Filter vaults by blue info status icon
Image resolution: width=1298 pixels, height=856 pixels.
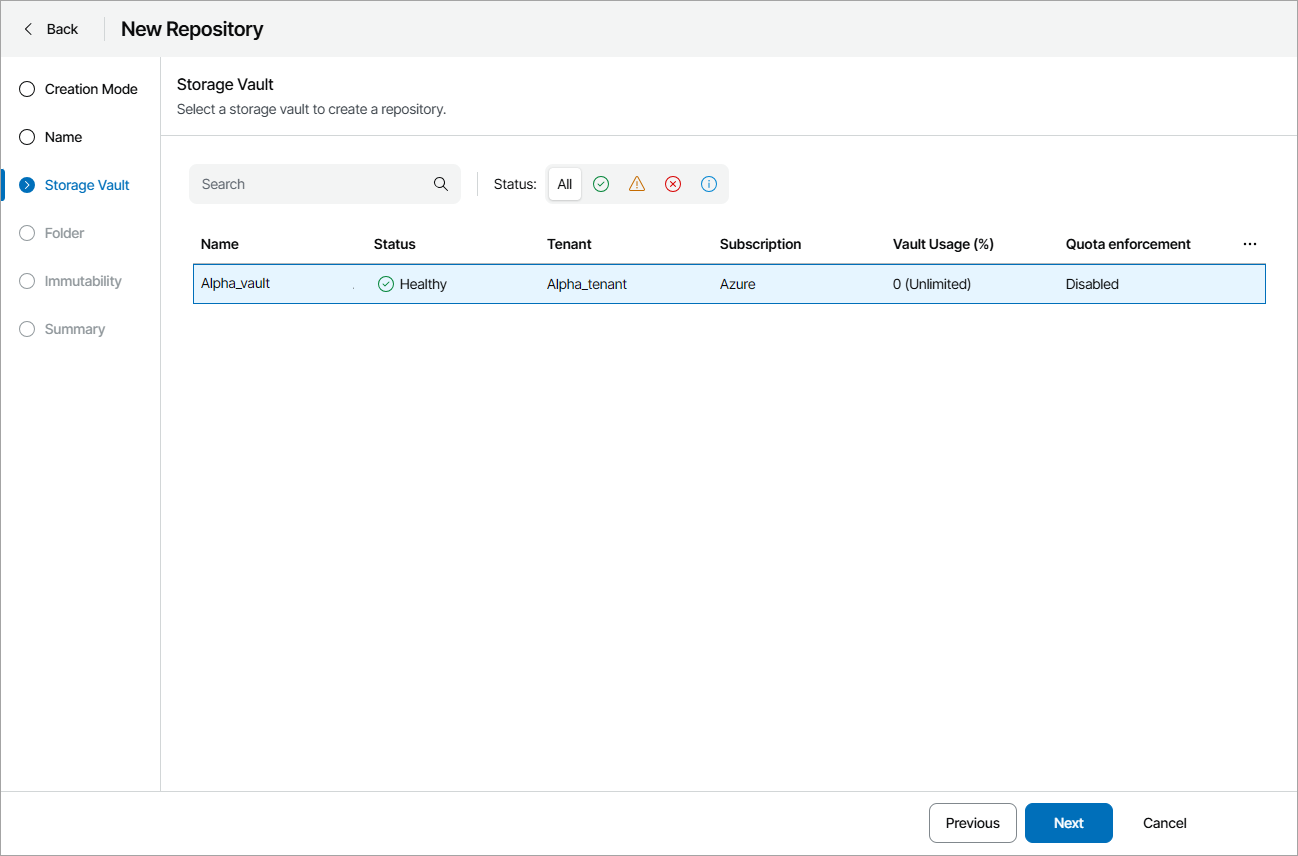[709, 184]
